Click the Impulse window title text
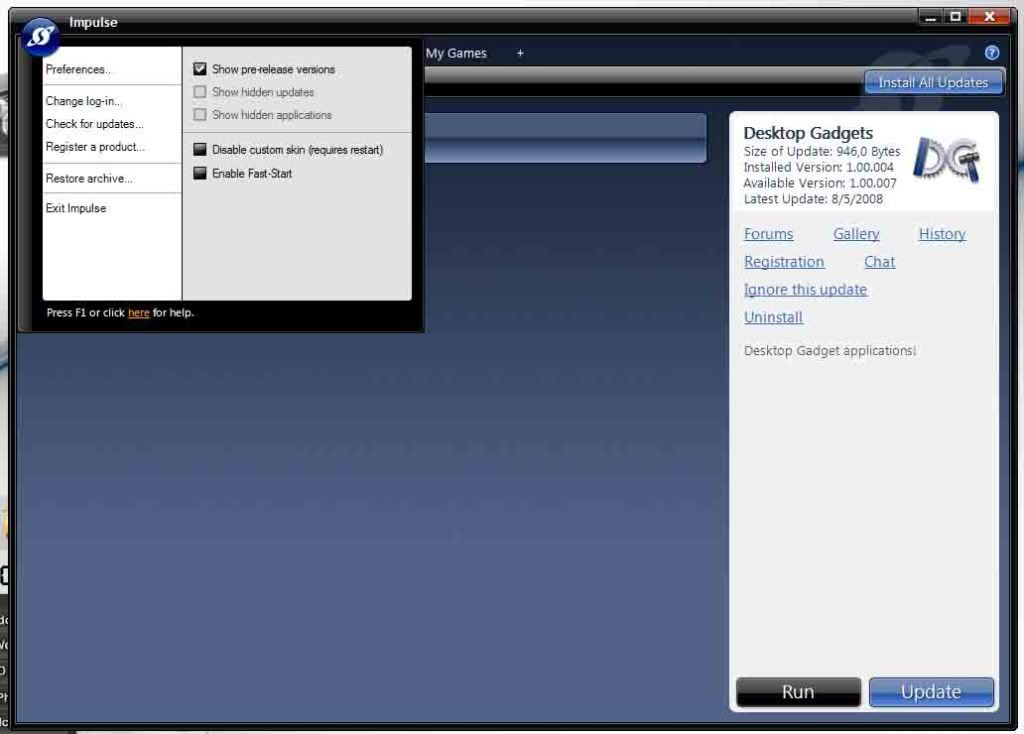This screenshot has height=734, width=1024. [x=93, y=22]
